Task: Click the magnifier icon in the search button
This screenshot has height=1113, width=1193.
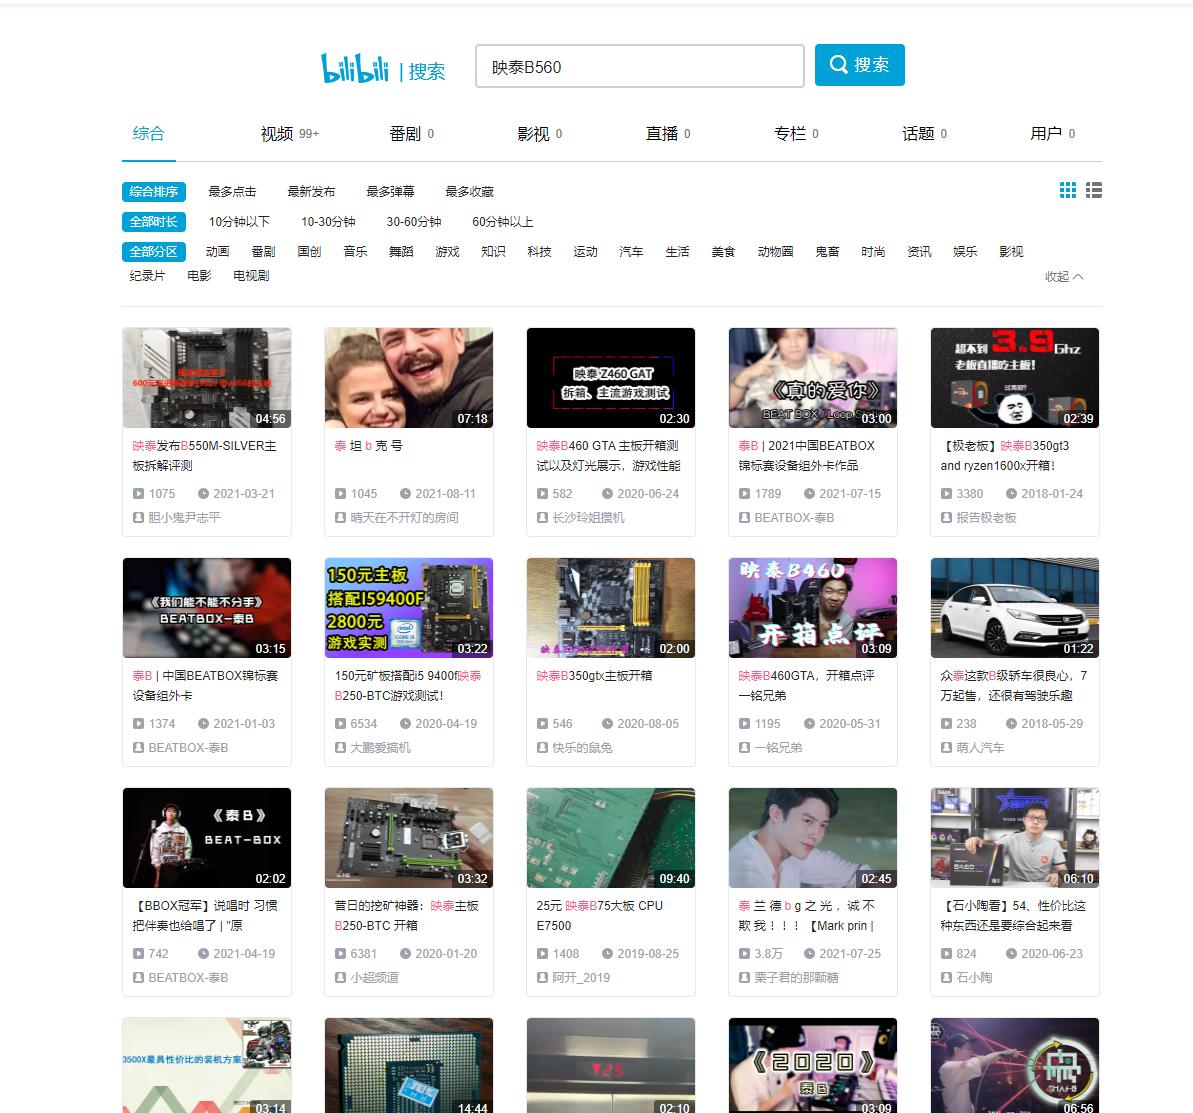Action: (x=839, y=64)
